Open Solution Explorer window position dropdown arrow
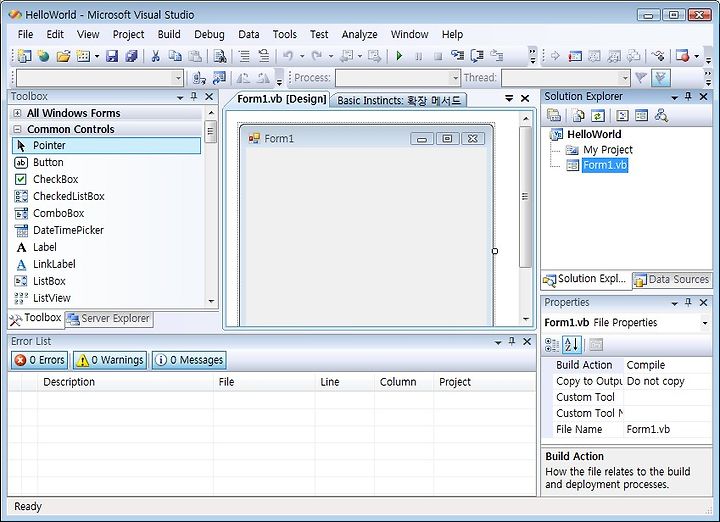 click(674, 97)
